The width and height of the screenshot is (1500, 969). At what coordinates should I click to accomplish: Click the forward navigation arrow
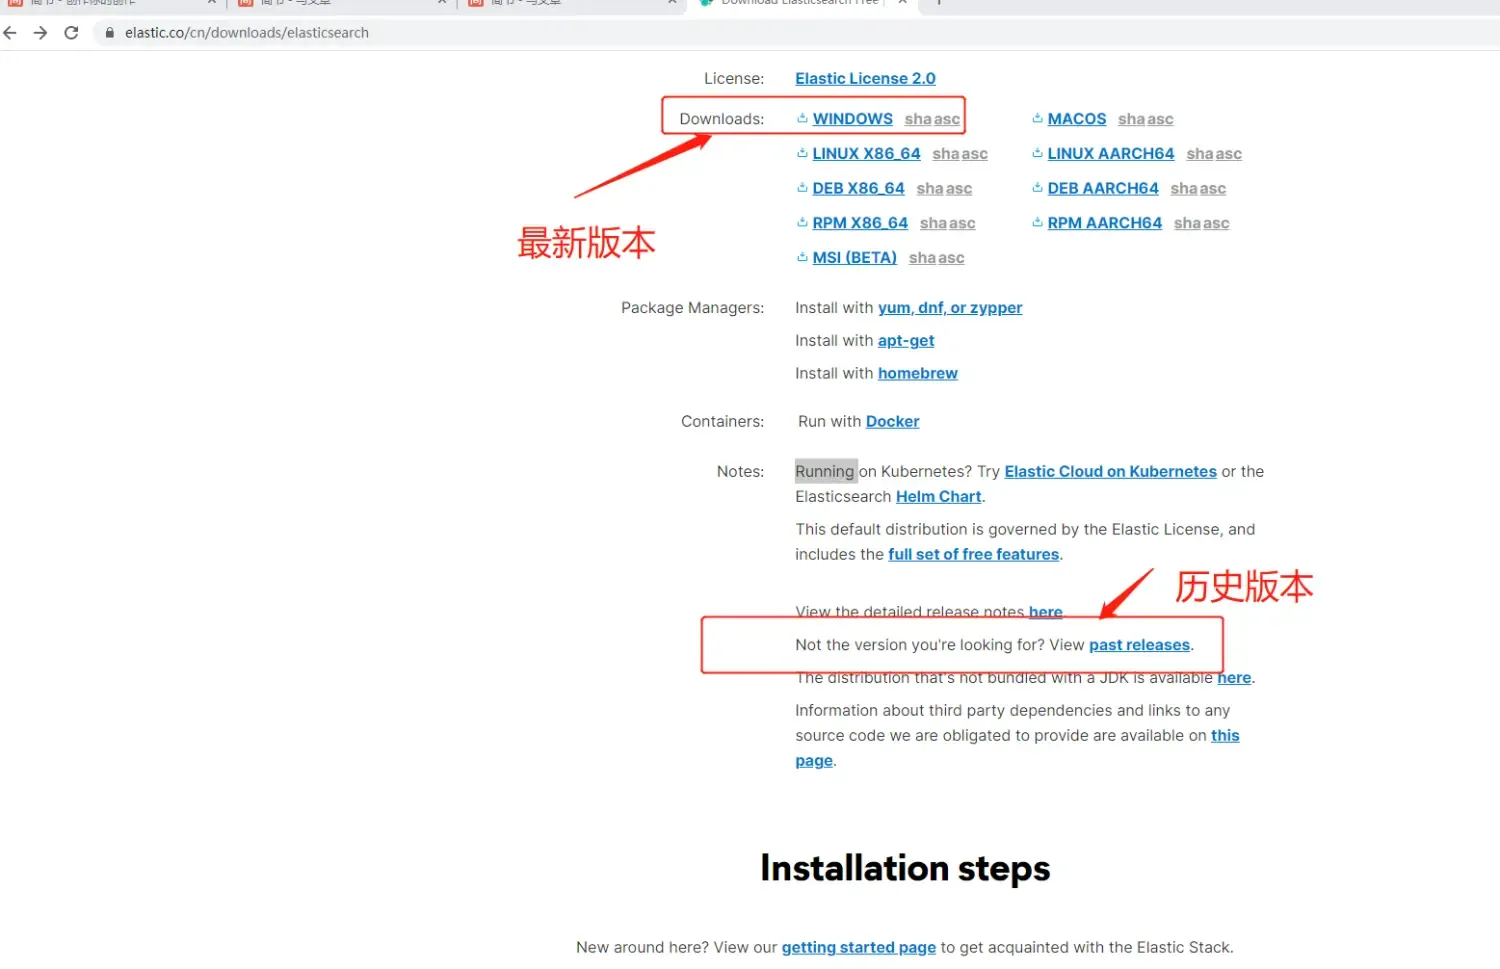click(x=40, y=32)
